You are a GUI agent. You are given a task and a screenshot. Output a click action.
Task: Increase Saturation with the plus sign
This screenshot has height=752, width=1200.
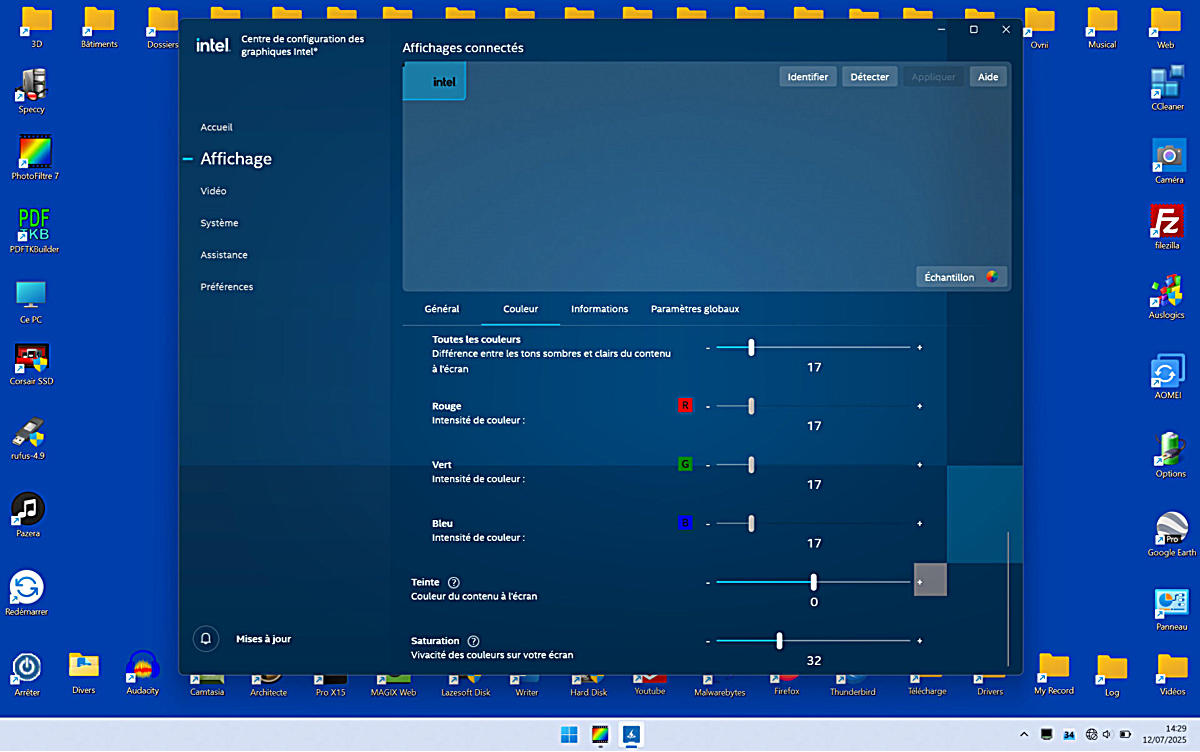pos(920,641)
